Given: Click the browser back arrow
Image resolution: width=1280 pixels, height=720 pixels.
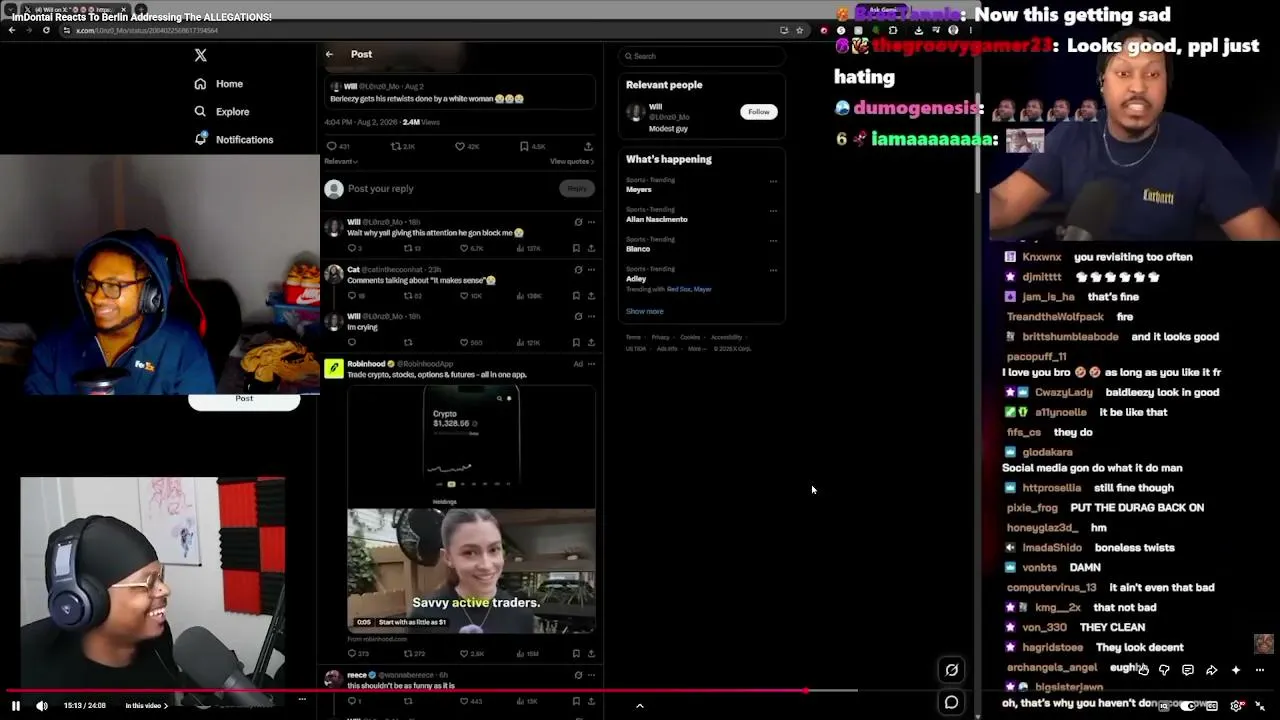Looking at the screenshot, I should [x=12, y=30].
